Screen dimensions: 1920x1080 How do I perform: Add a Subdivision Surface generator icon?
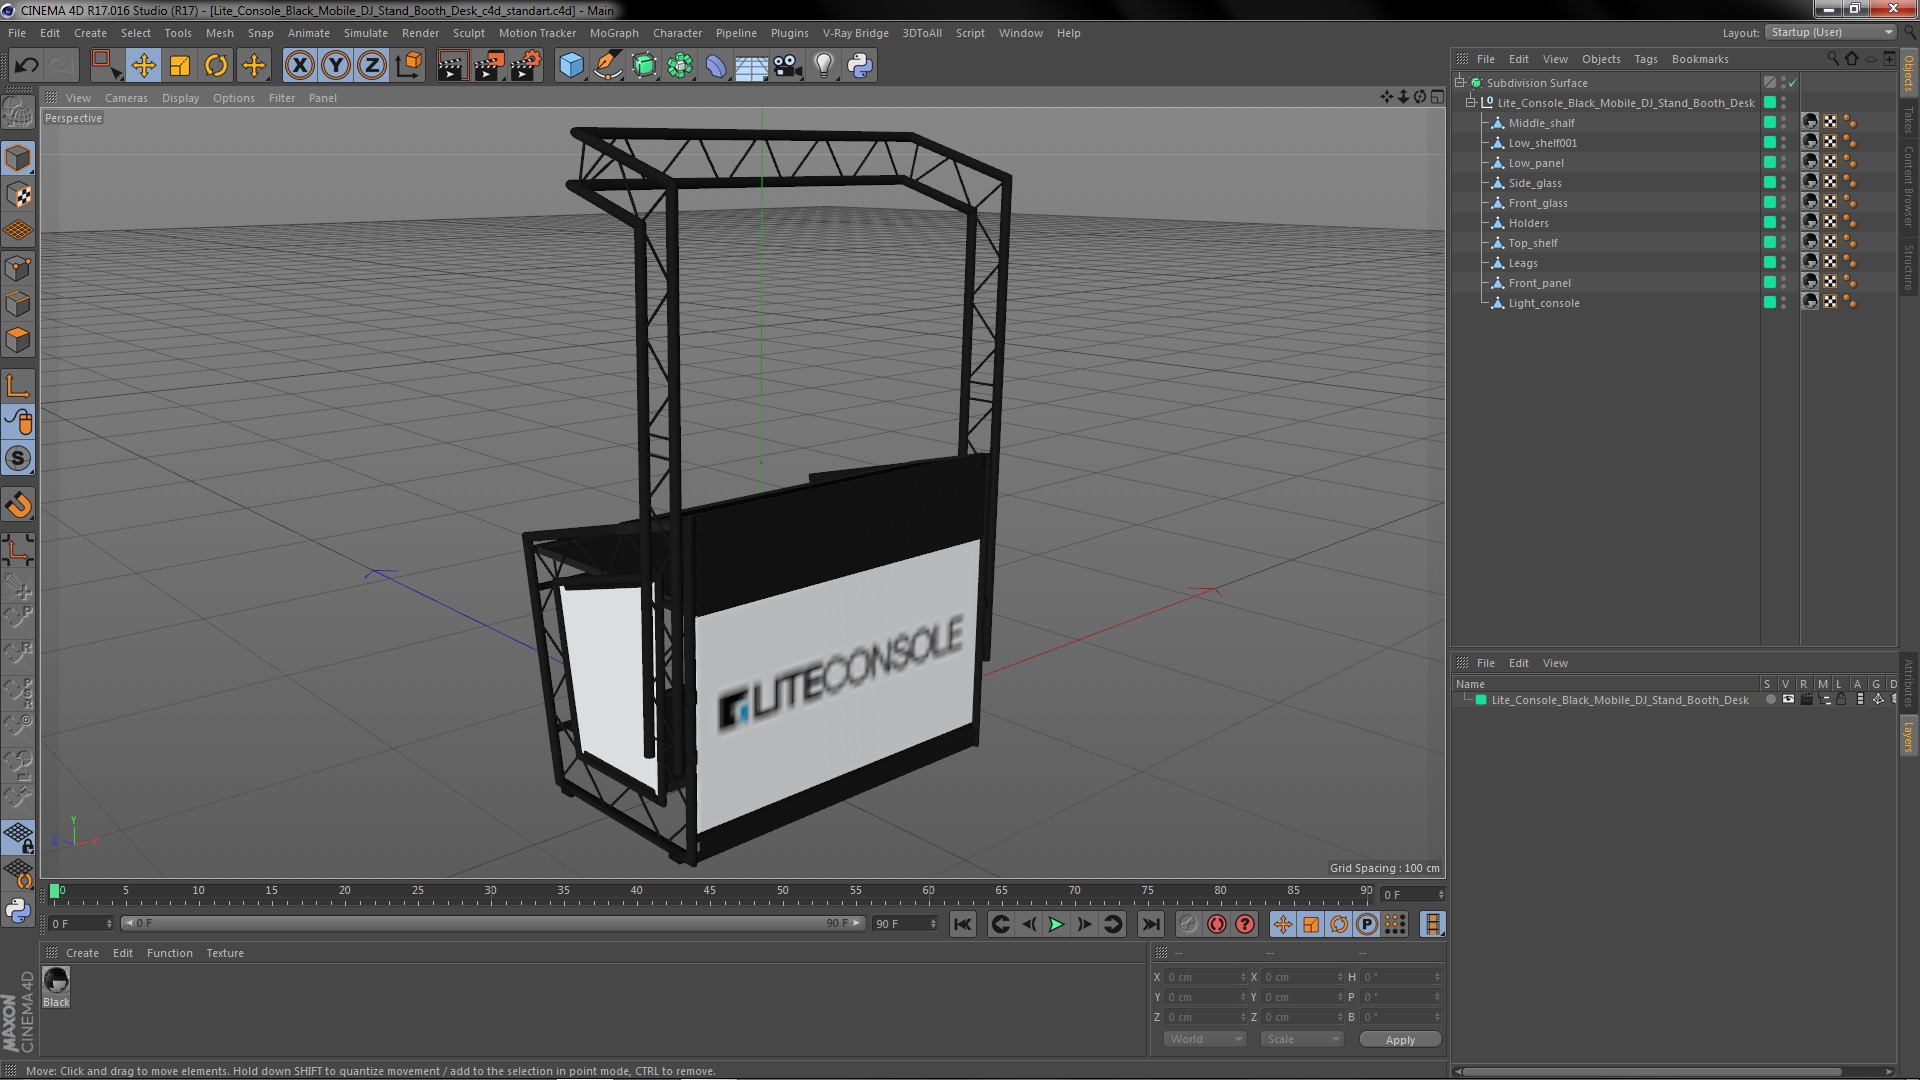point(644,66)
